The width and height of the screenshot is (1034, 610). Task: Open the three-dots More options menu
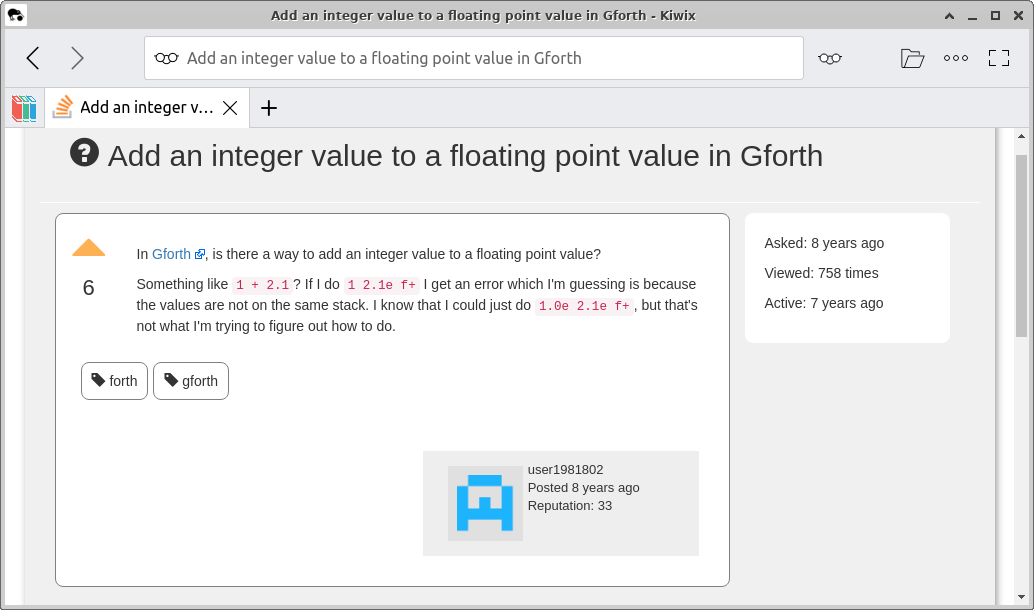click(955, 58)
